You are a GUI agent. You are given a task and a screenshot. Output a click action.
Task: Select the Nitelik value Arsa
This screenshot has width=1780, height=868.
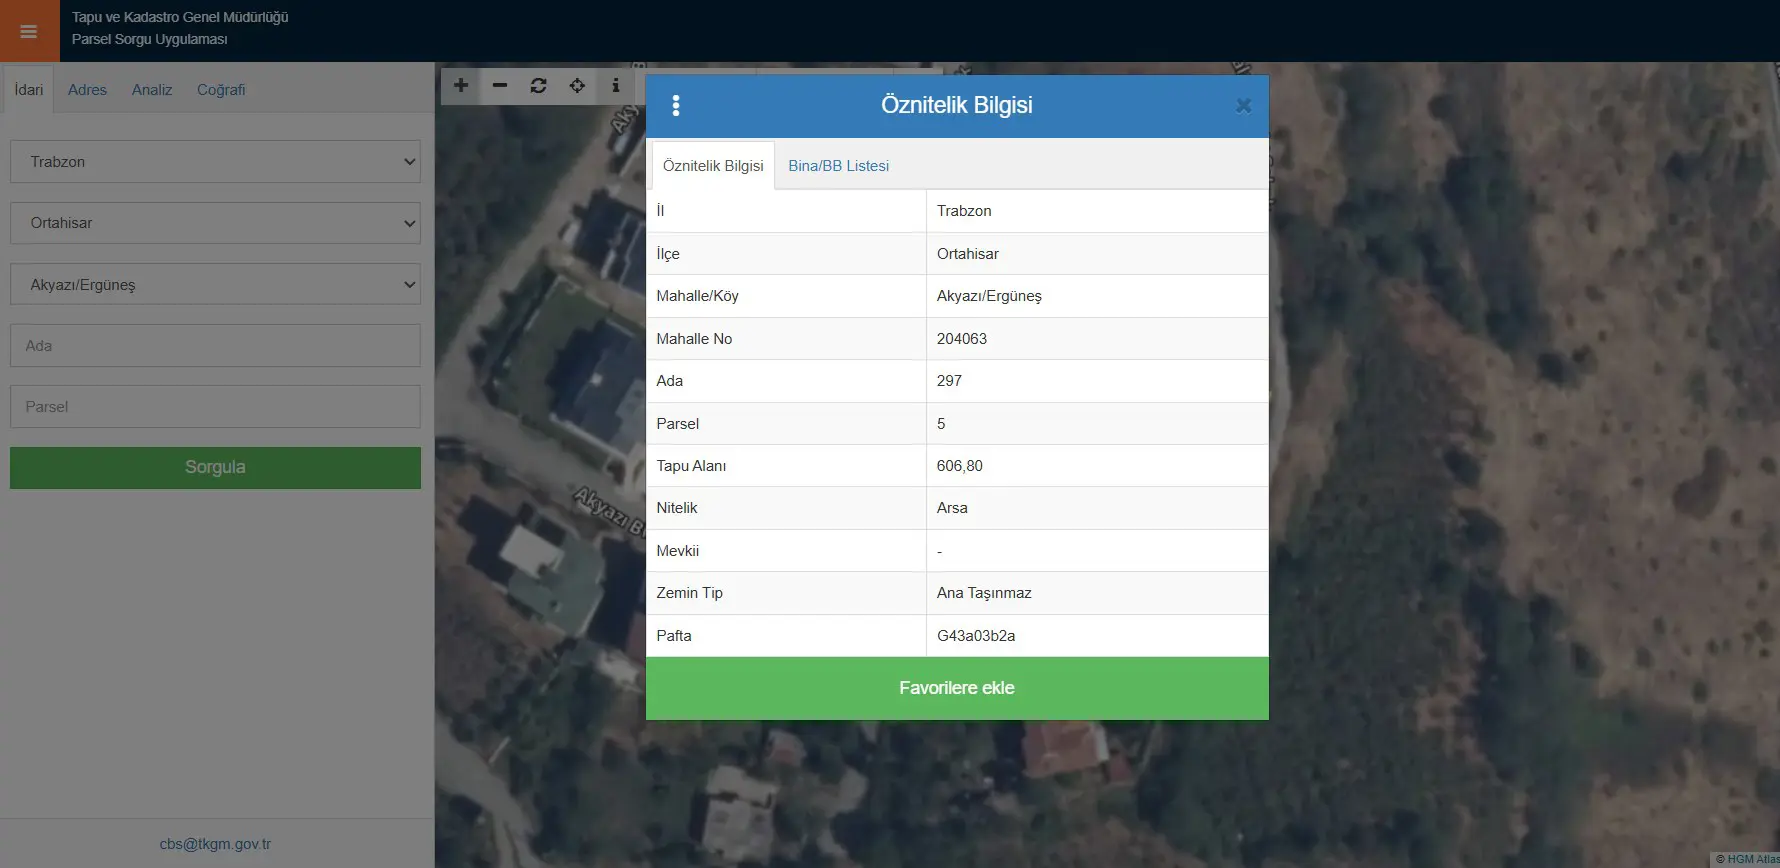tap(952, 508)
